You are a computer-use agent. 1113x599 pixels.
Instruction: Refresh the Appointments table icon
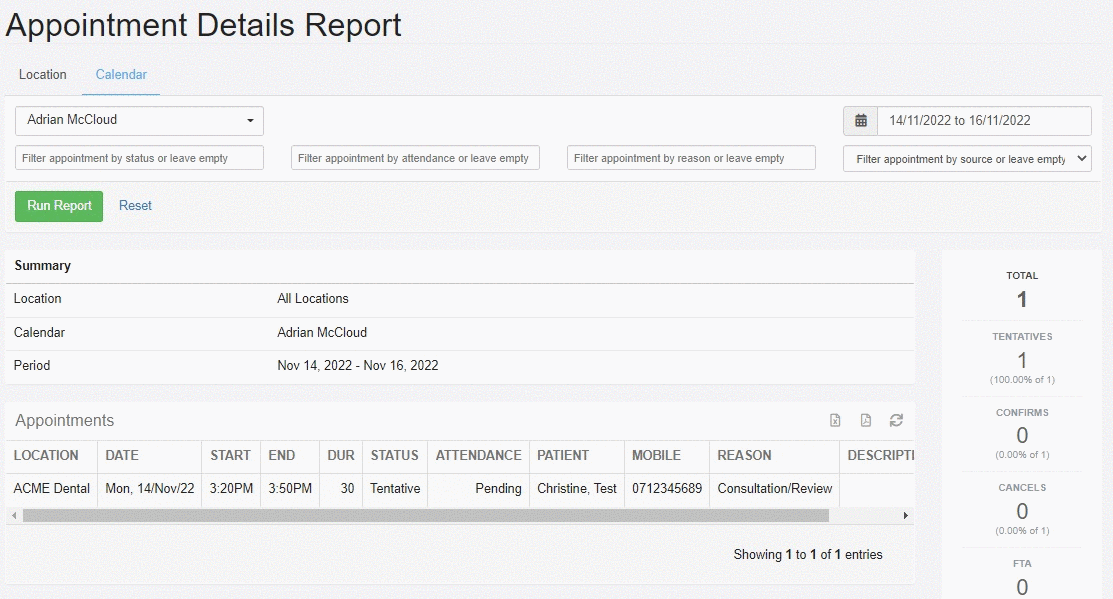[897, 421]
